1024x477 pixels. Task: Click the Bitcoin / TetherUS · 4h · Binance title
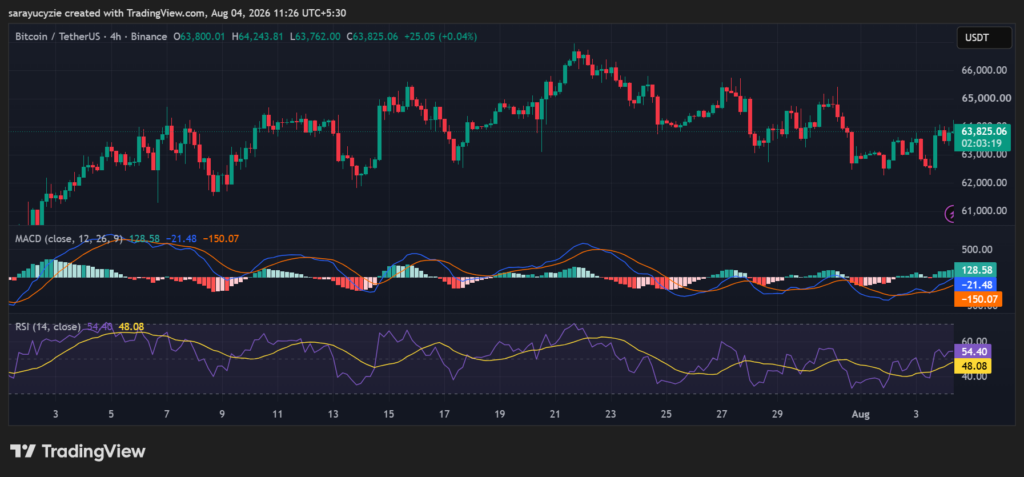[x=91, y=37]
